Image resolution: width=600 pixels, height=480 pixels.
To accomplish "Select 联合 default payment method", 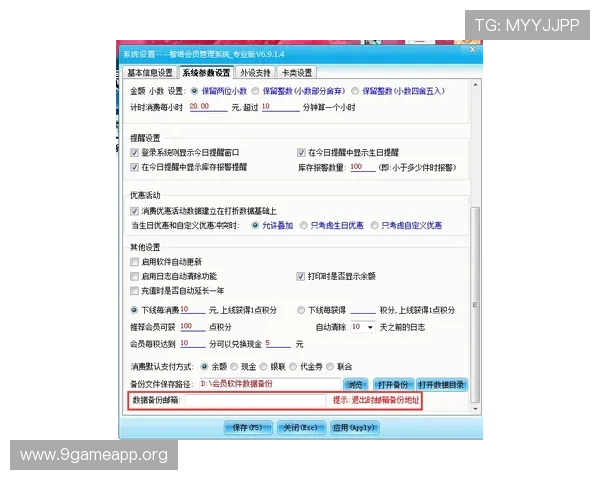I will coord(330,367).
